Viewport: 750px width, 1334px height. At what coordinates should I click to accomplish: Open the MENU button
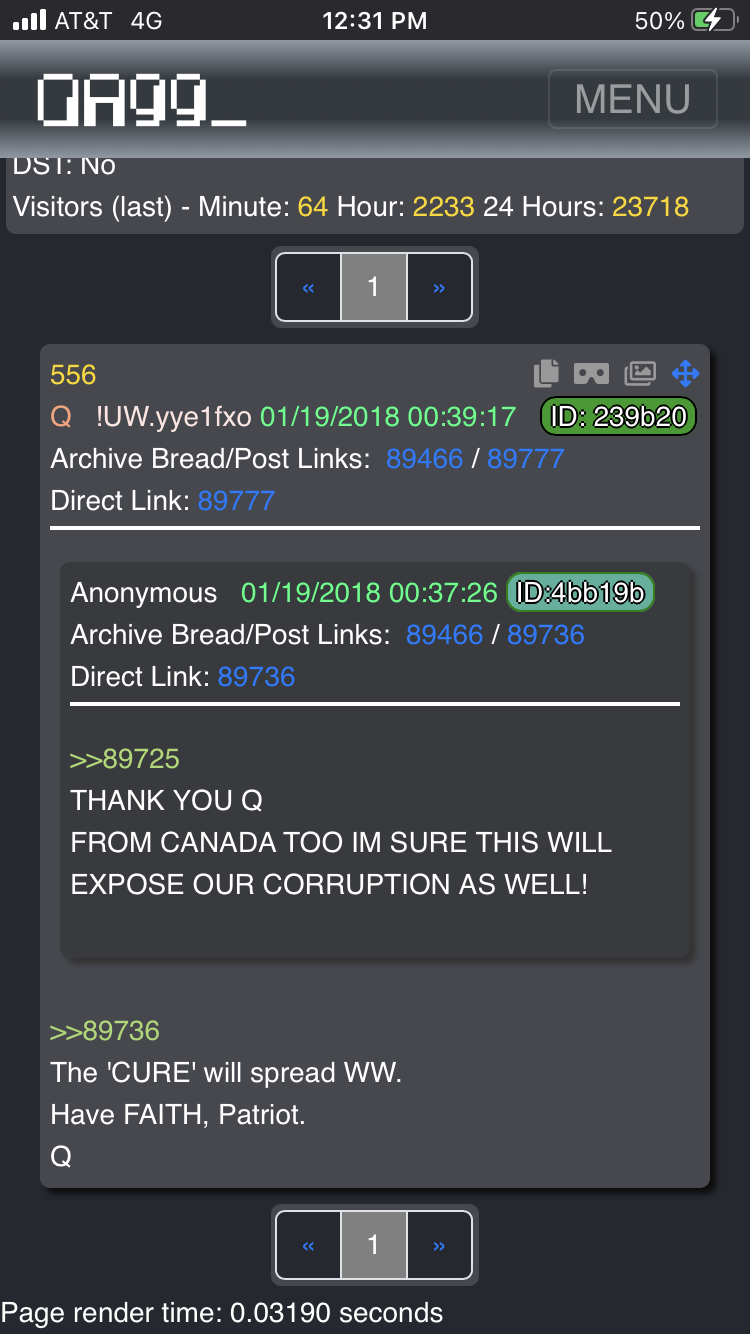click(633, 99)
